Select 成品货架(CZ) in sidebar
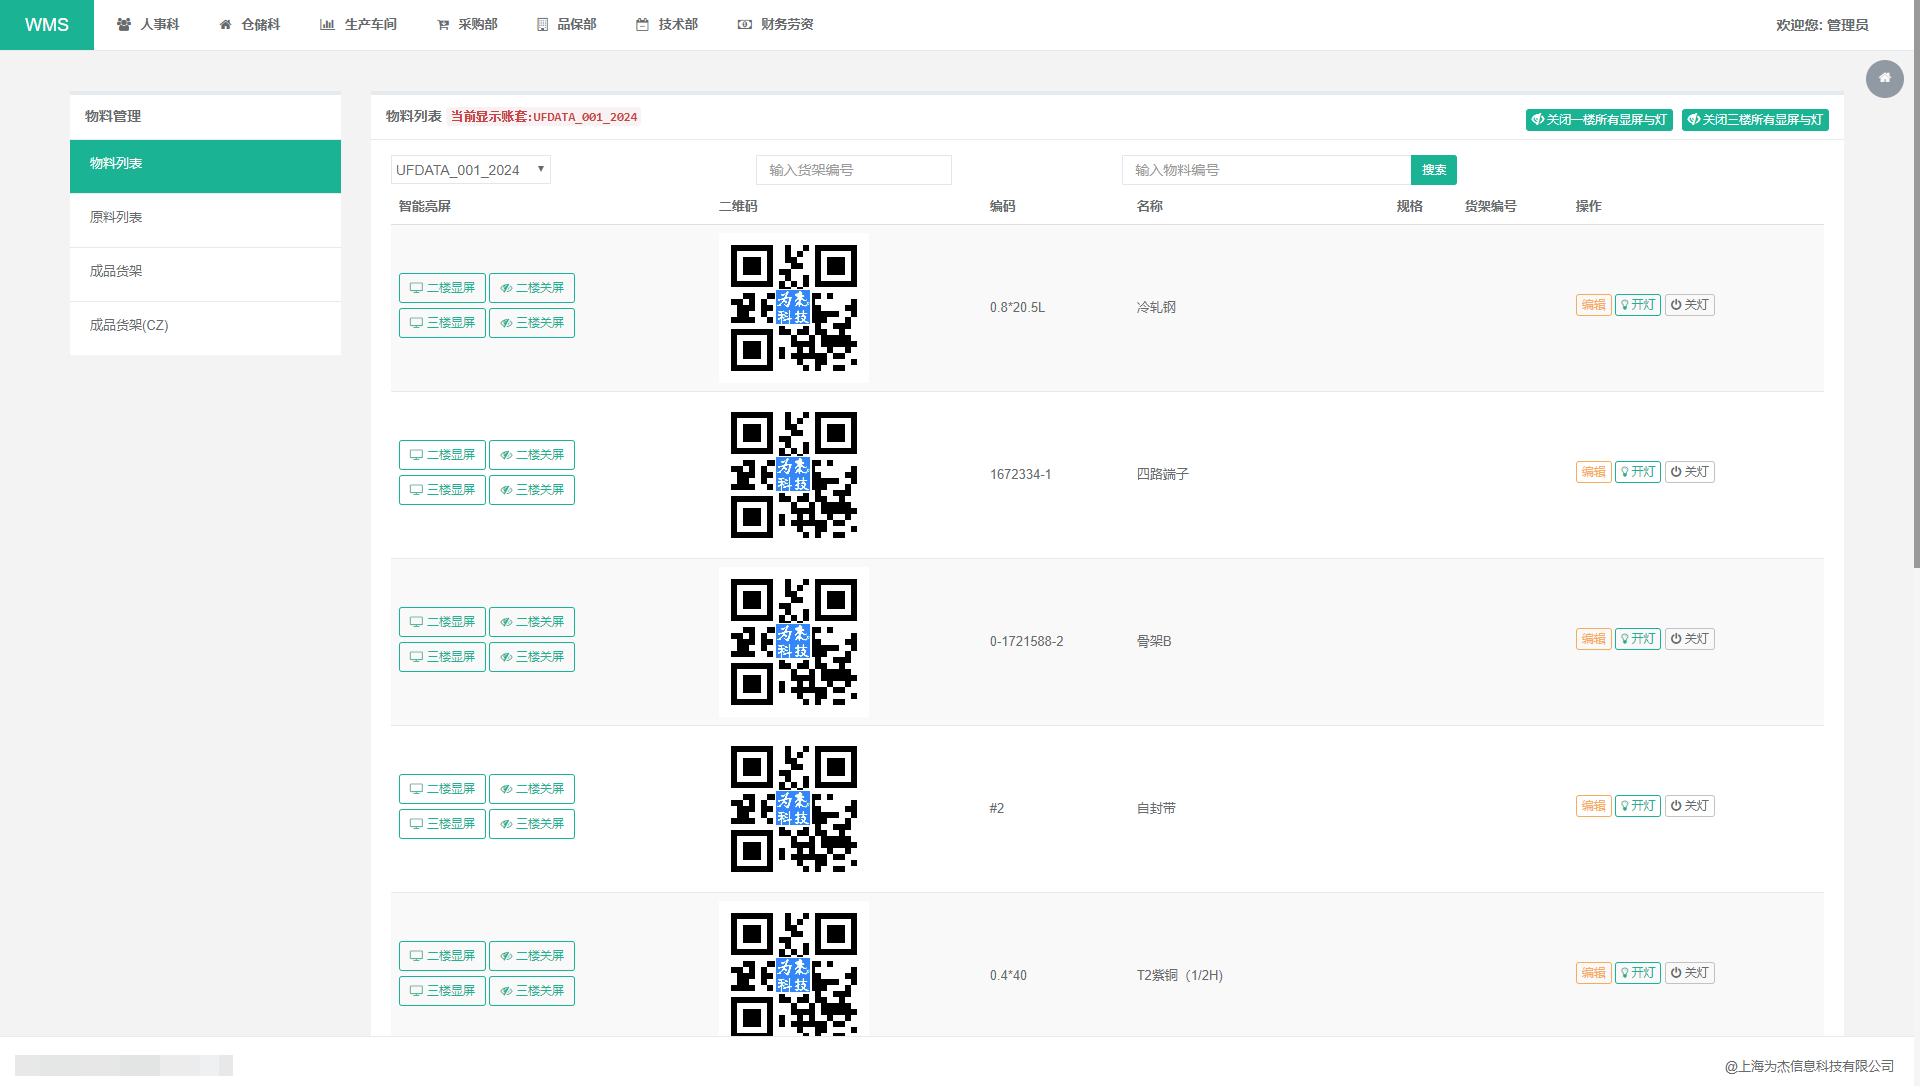Screen dimensions: 1920x1086 (x=205, y=328)
